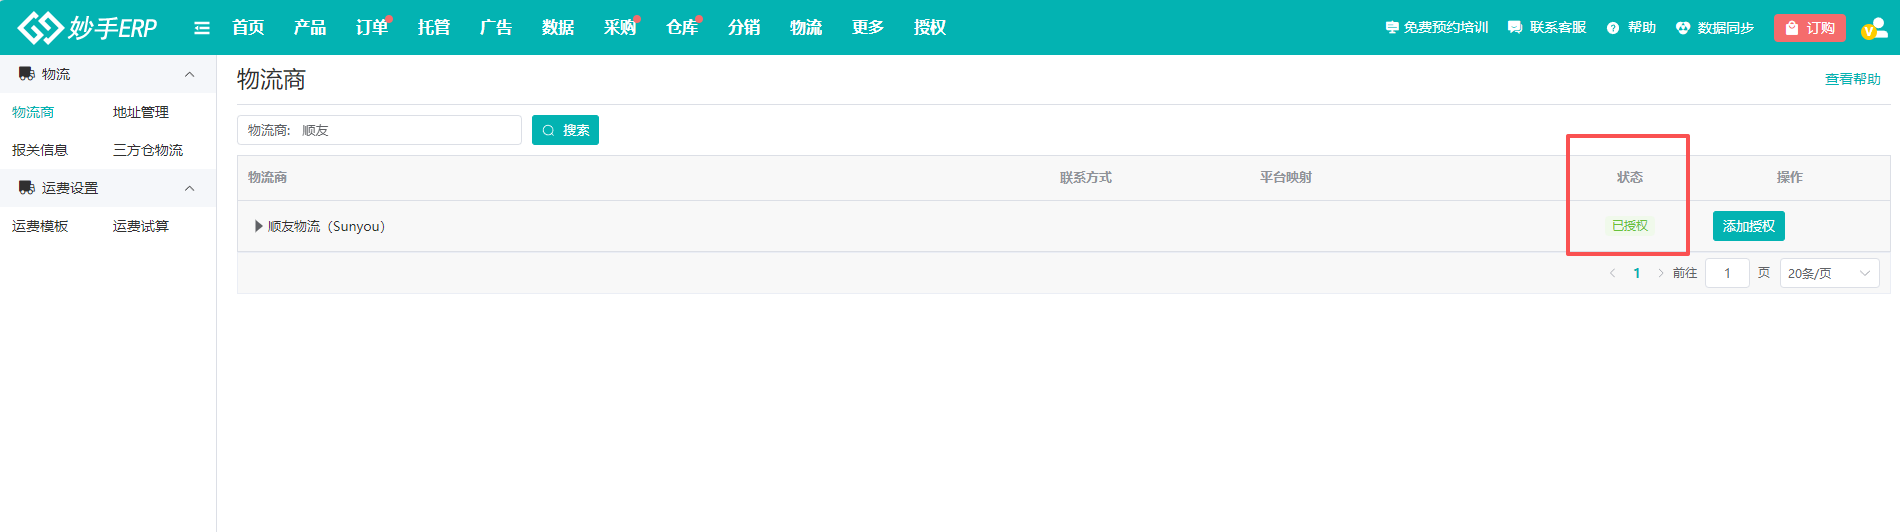Click the 顺友物流 (Sunyou) row name

[326, 226]
